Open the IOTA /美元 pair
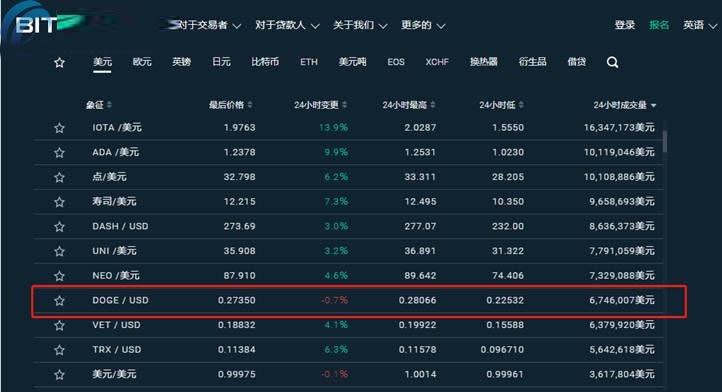Screen dimensions: 722x392 click(x=117, y=128)
